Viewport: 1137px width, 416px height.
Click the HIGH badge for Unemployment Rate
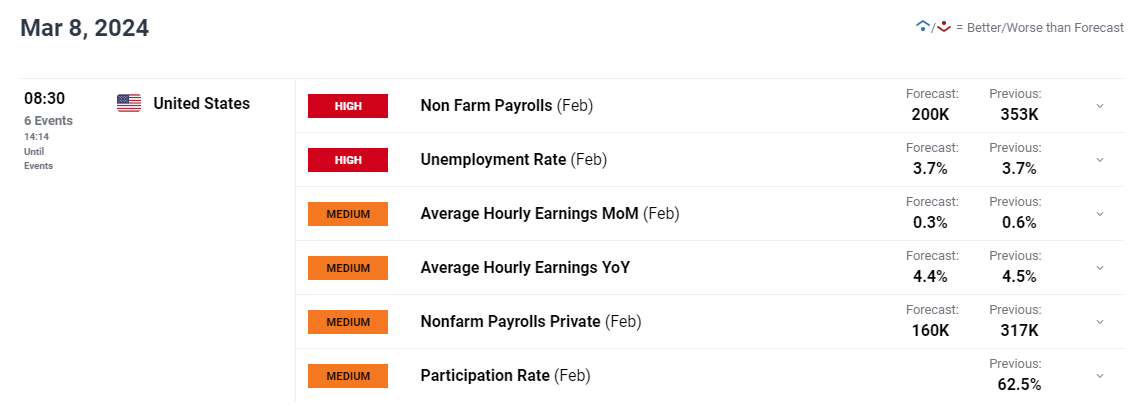point(348,160)
